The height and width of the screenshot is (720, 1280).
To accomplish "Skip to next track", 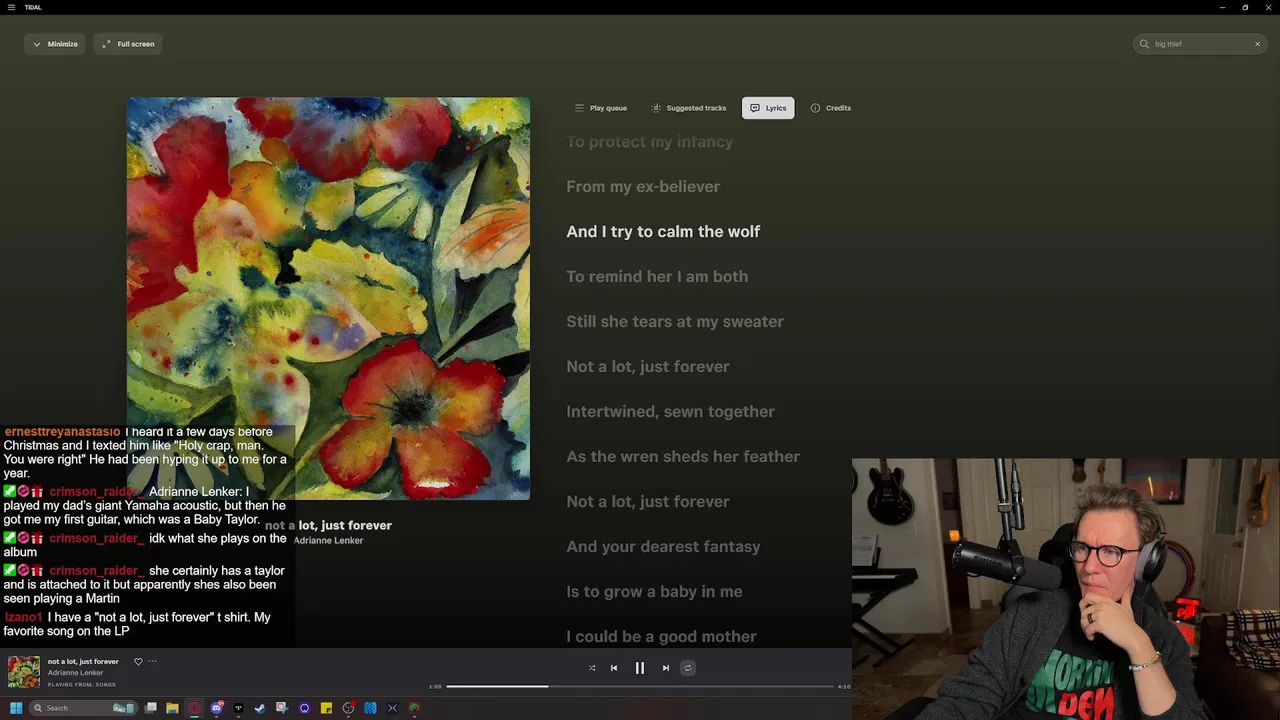I will tap(666, 668).
